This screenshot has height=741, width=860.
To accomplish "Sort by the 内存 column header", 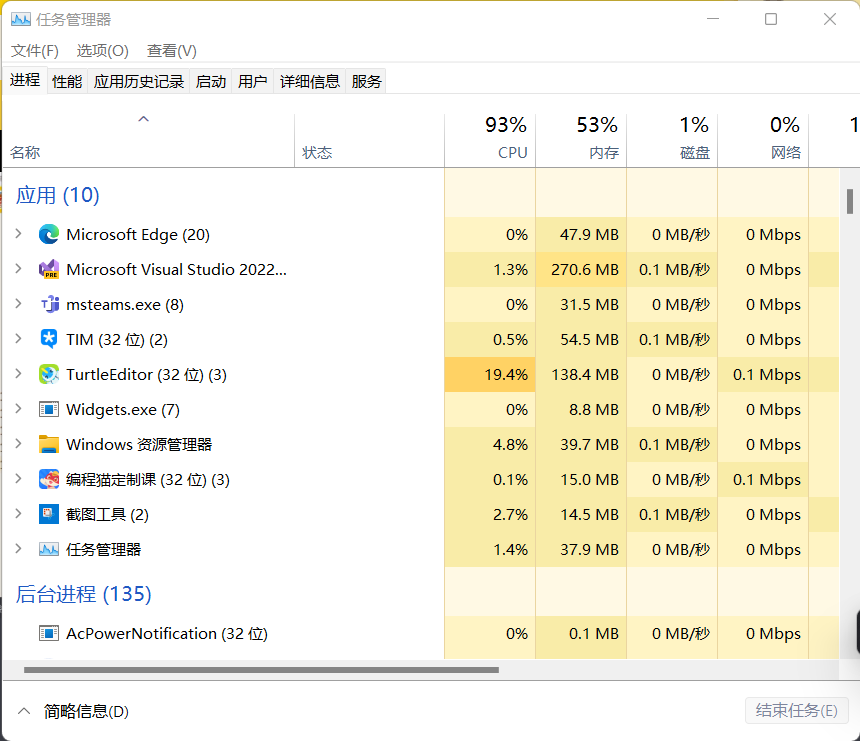I will coord(581,140).
